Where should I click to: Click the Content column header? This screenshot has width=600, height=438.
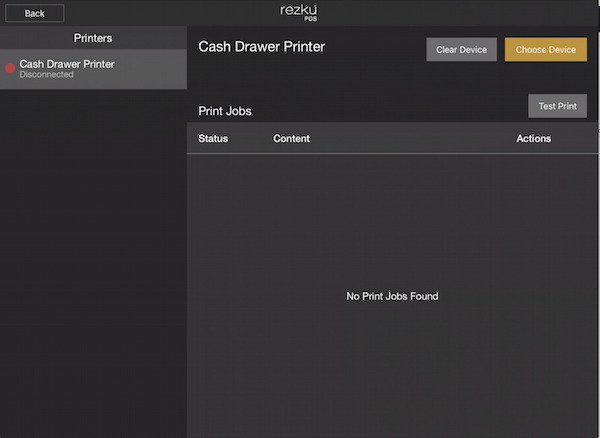[x=291, y=138]
